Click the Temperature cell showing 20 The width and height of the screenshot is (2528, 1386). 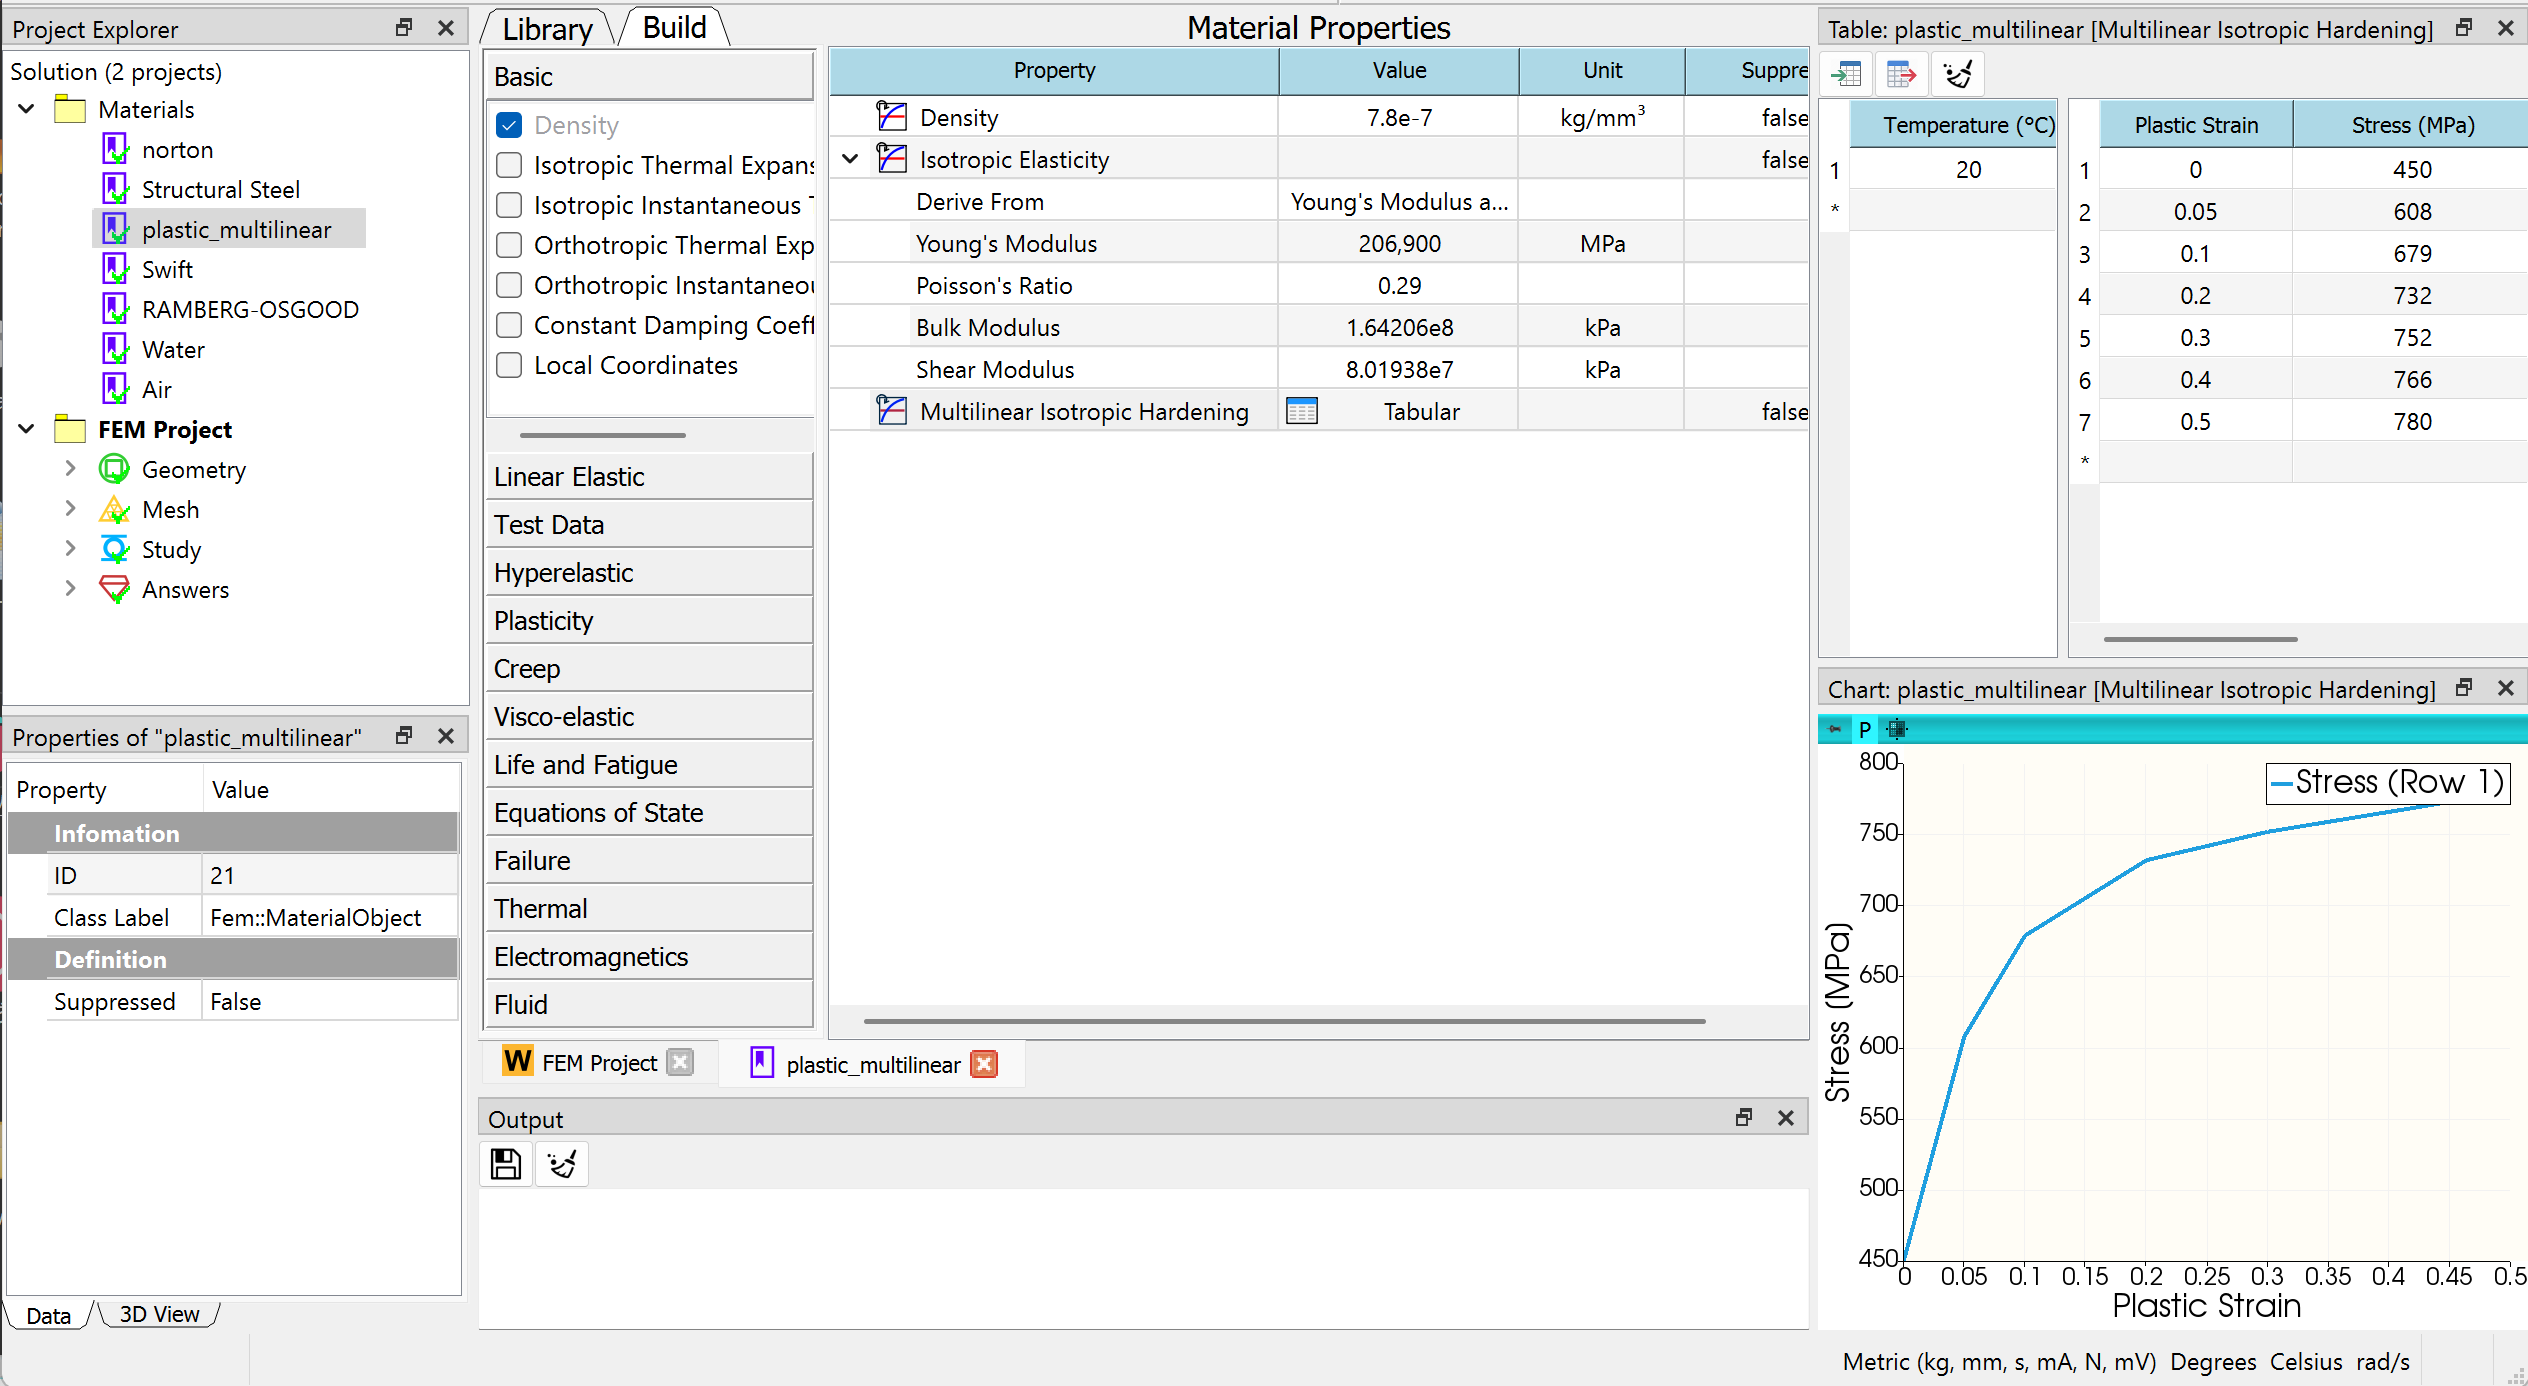(1953, 170)
